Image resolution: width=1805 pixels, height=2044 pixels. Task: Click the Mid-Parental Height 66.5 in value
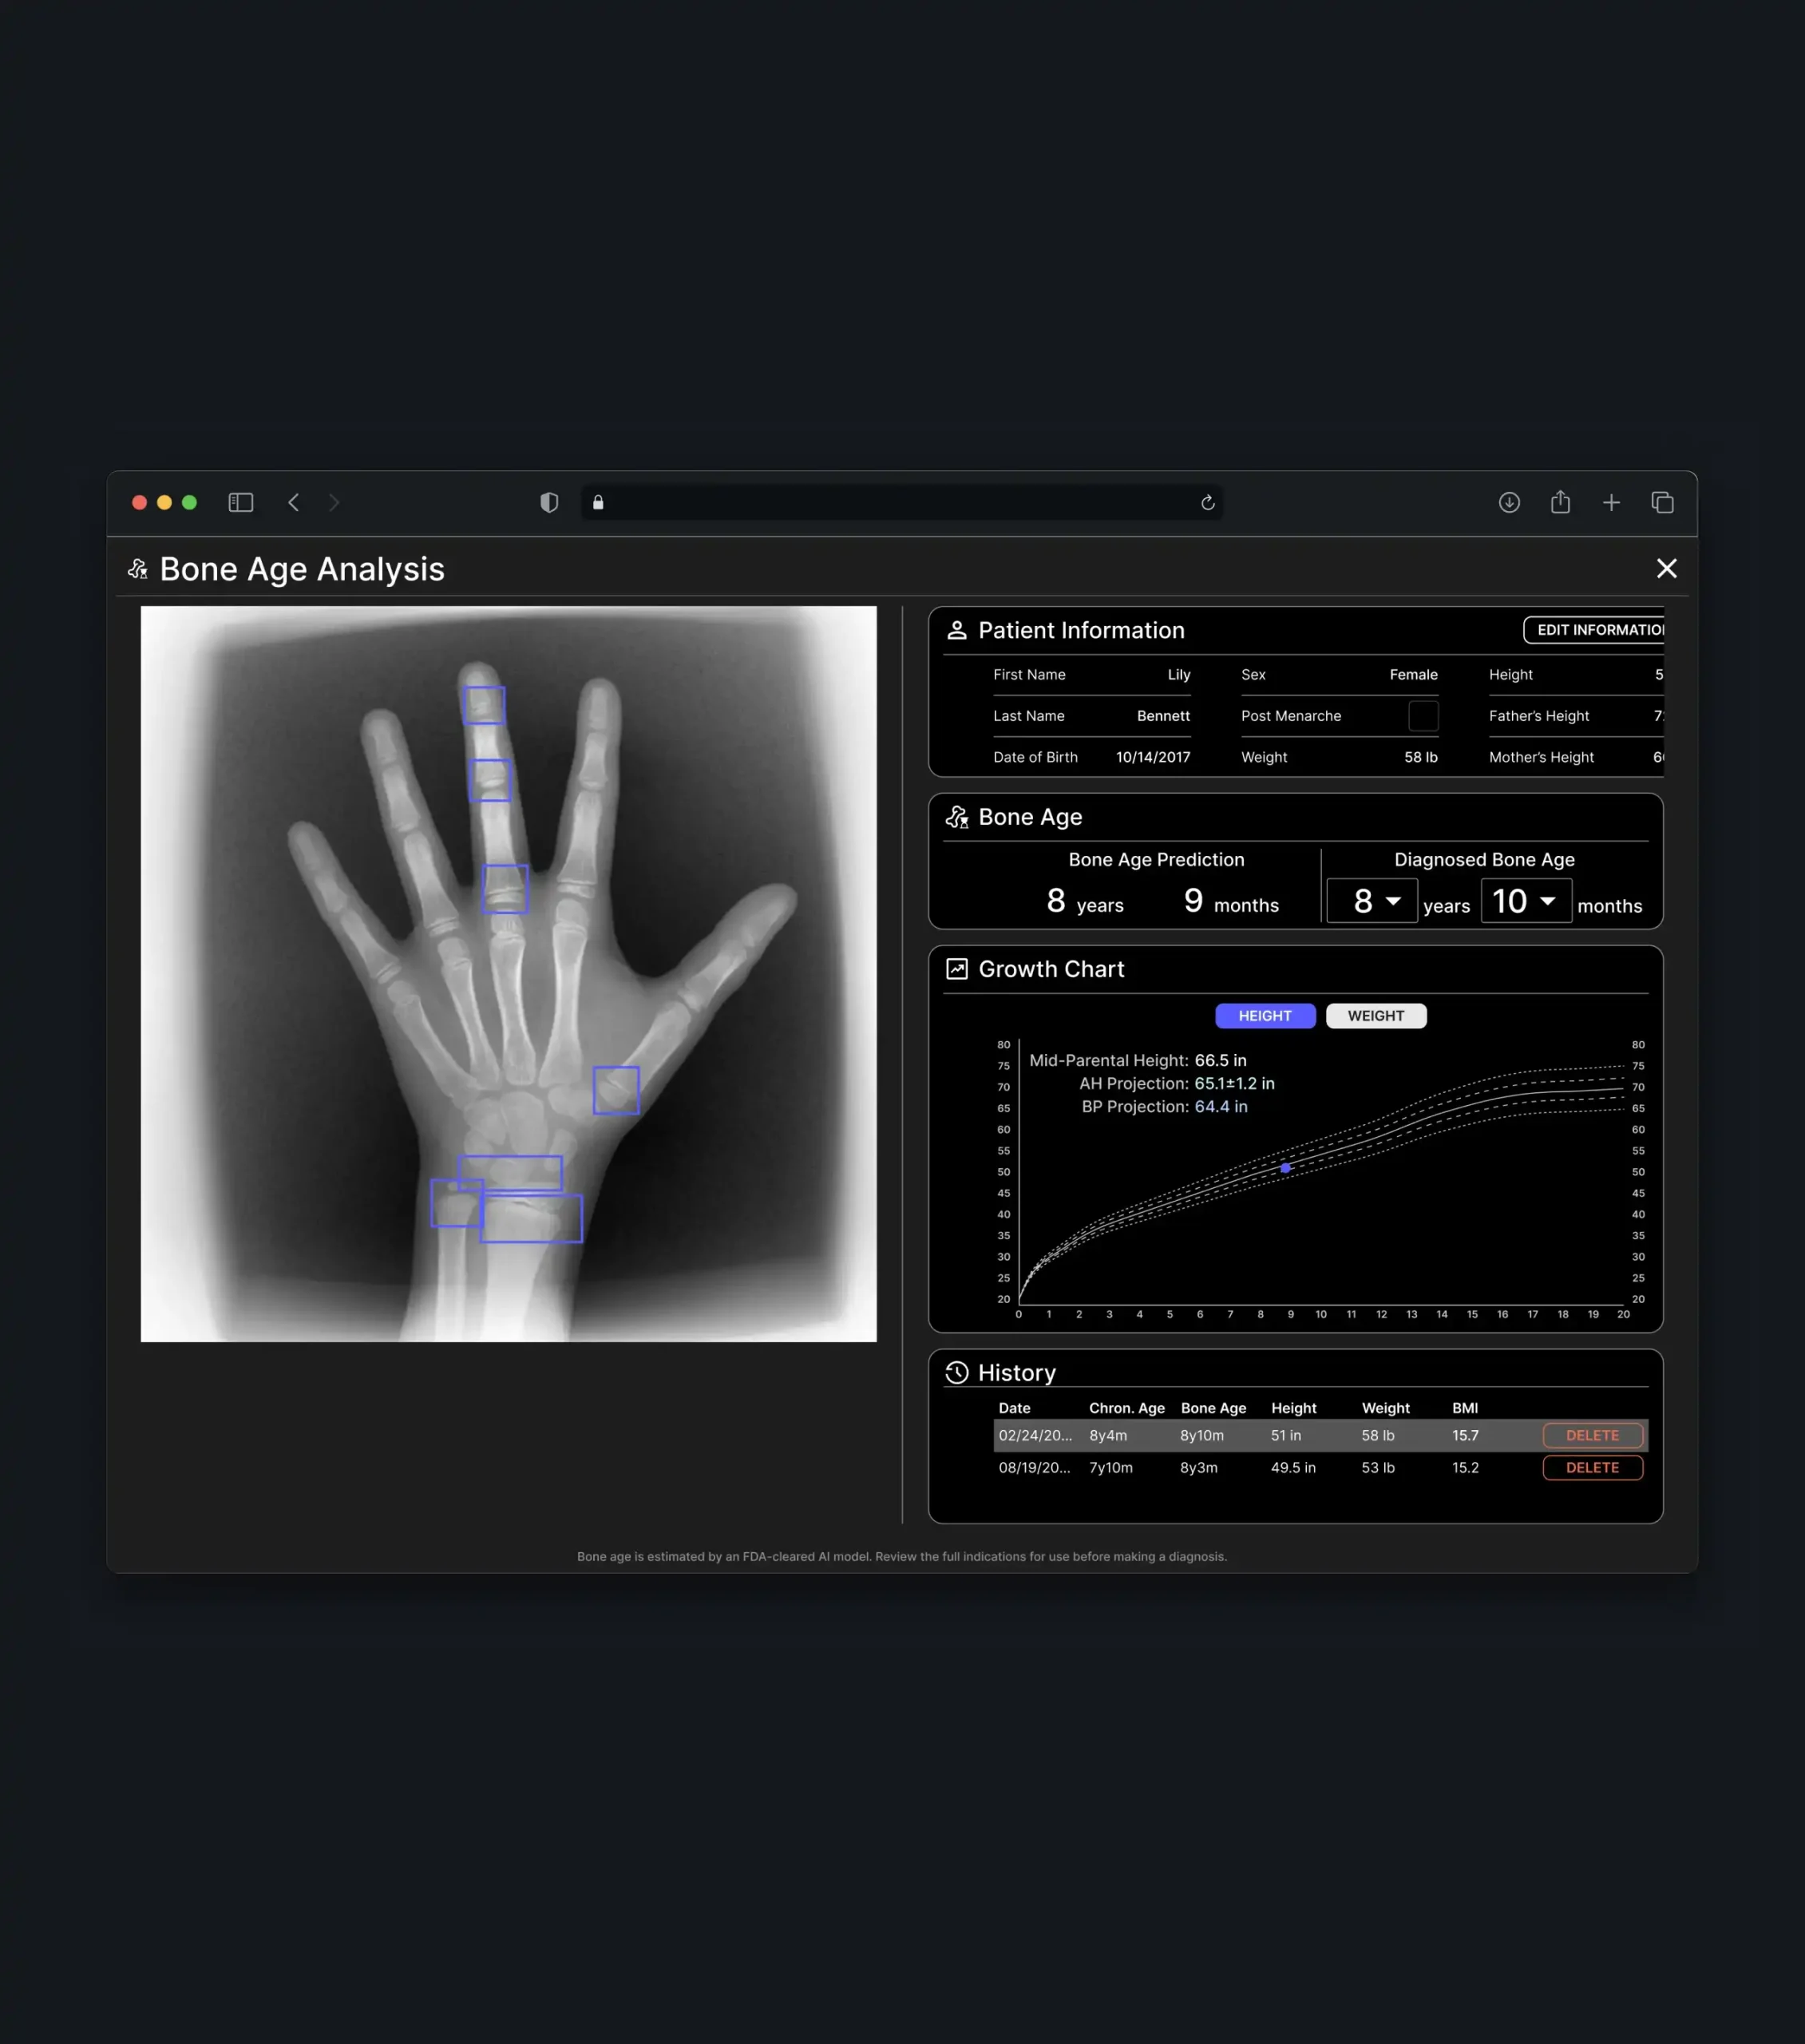click(1220, 1060)
